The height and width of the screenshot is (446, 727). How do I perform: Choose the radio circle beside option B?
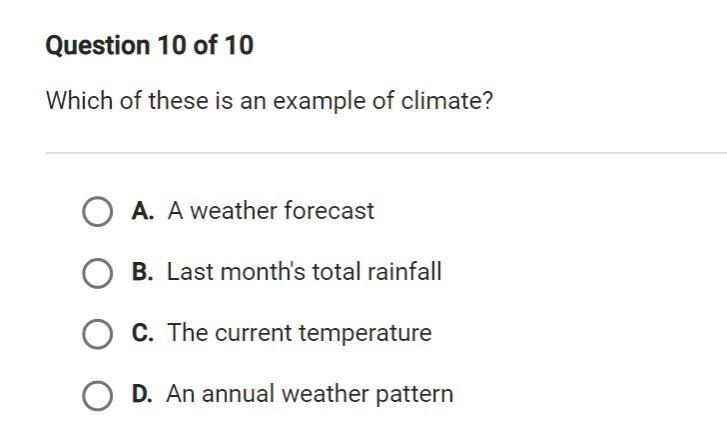(97, 273)
